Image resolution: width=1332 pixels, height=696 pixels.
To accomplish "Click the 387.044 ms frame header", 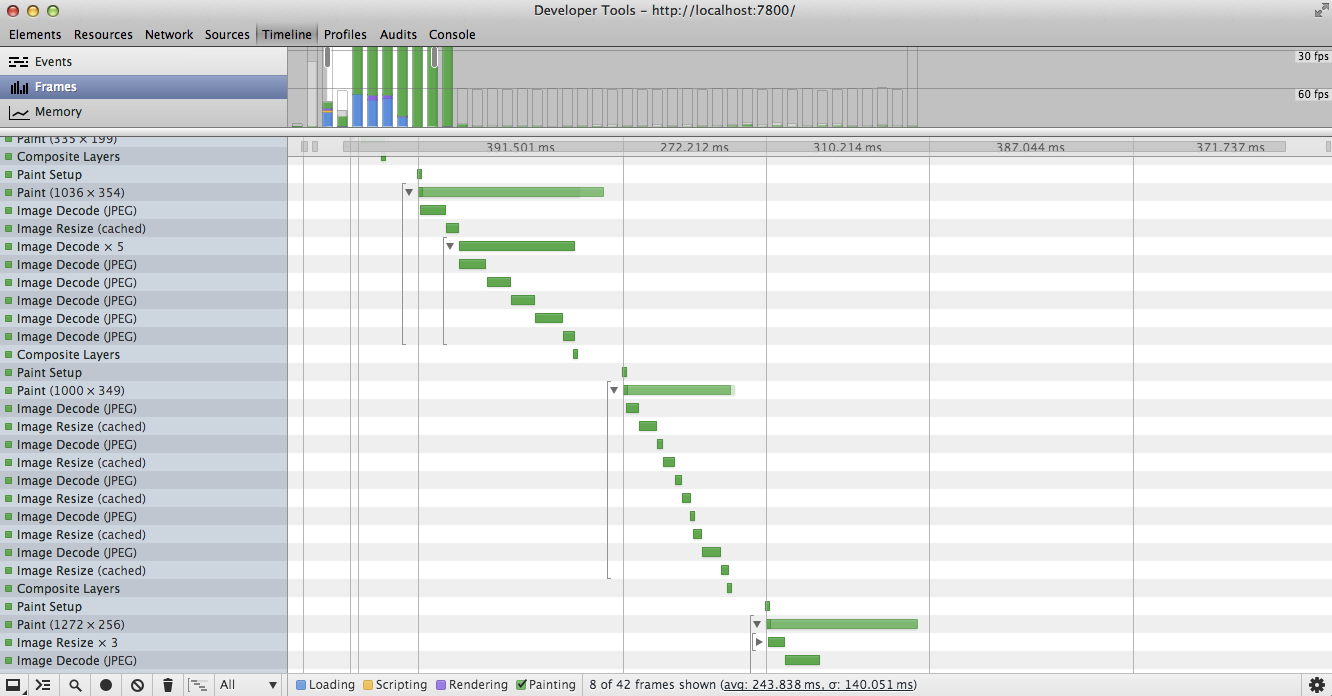I will coord(1030,147).
